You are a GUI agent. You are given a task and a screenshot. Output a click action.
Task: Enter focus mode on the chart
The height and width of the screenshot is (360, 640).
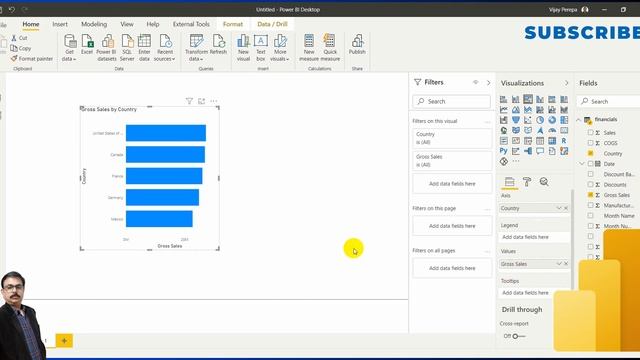201,101
